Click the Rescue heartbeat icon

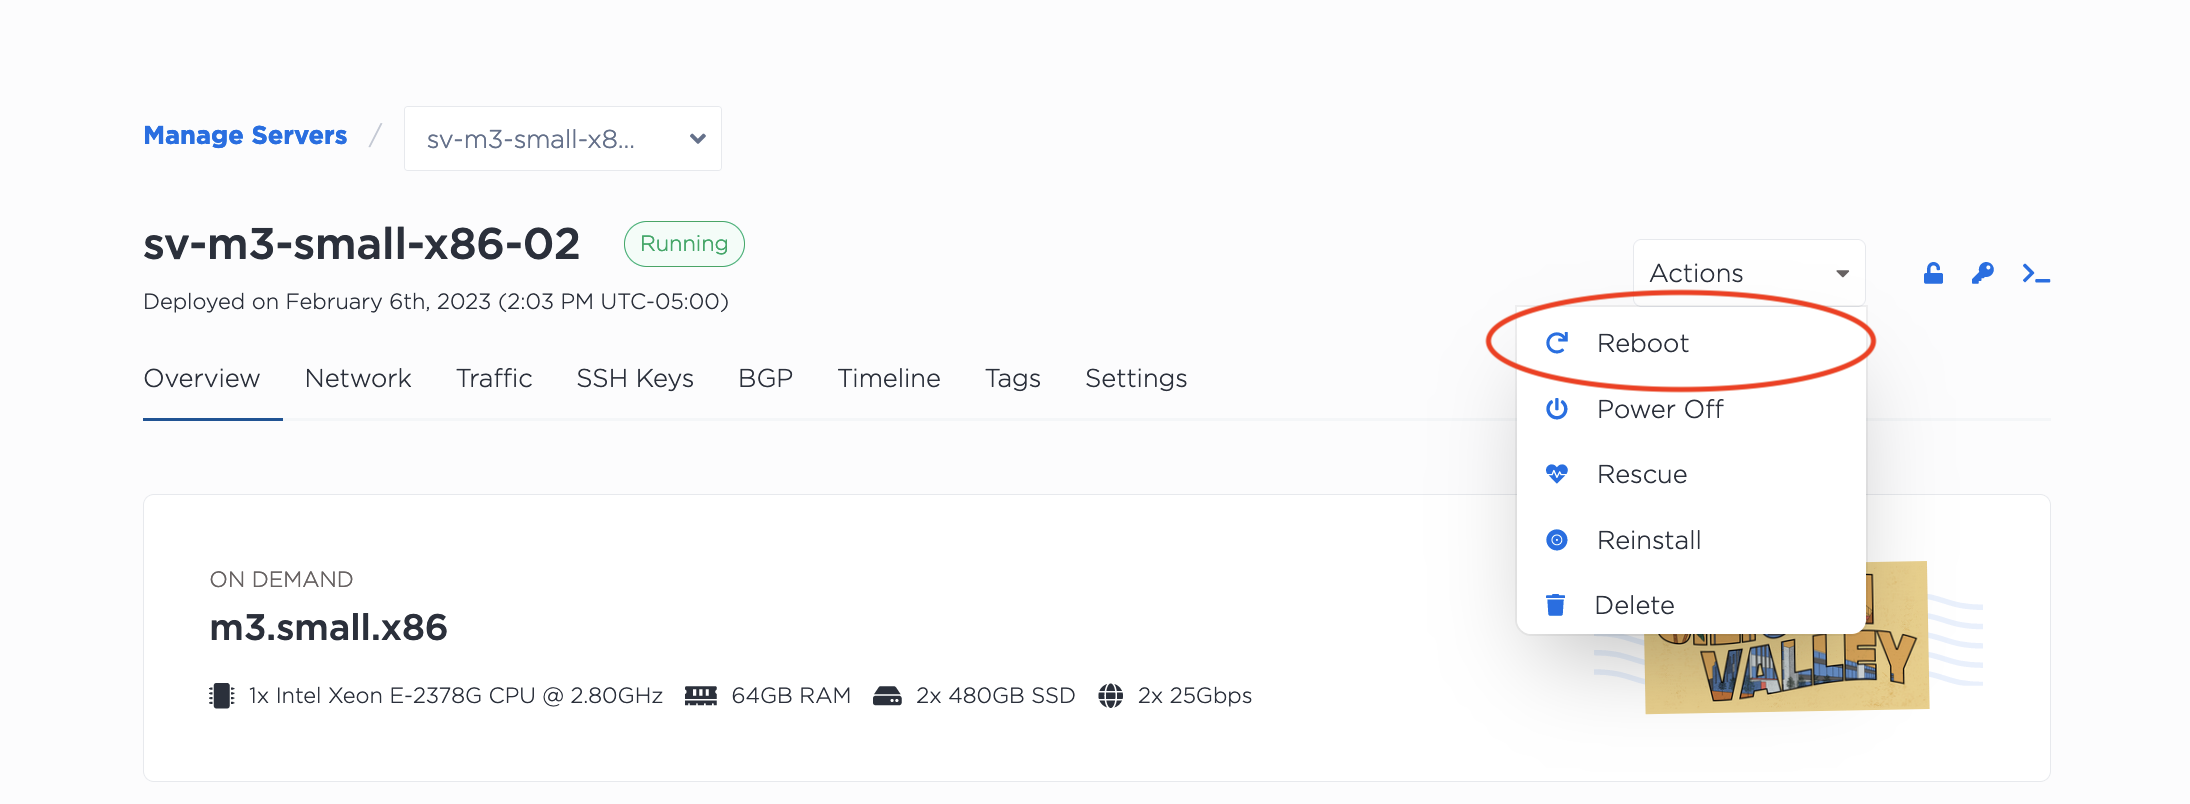[x=1557, y=474]
